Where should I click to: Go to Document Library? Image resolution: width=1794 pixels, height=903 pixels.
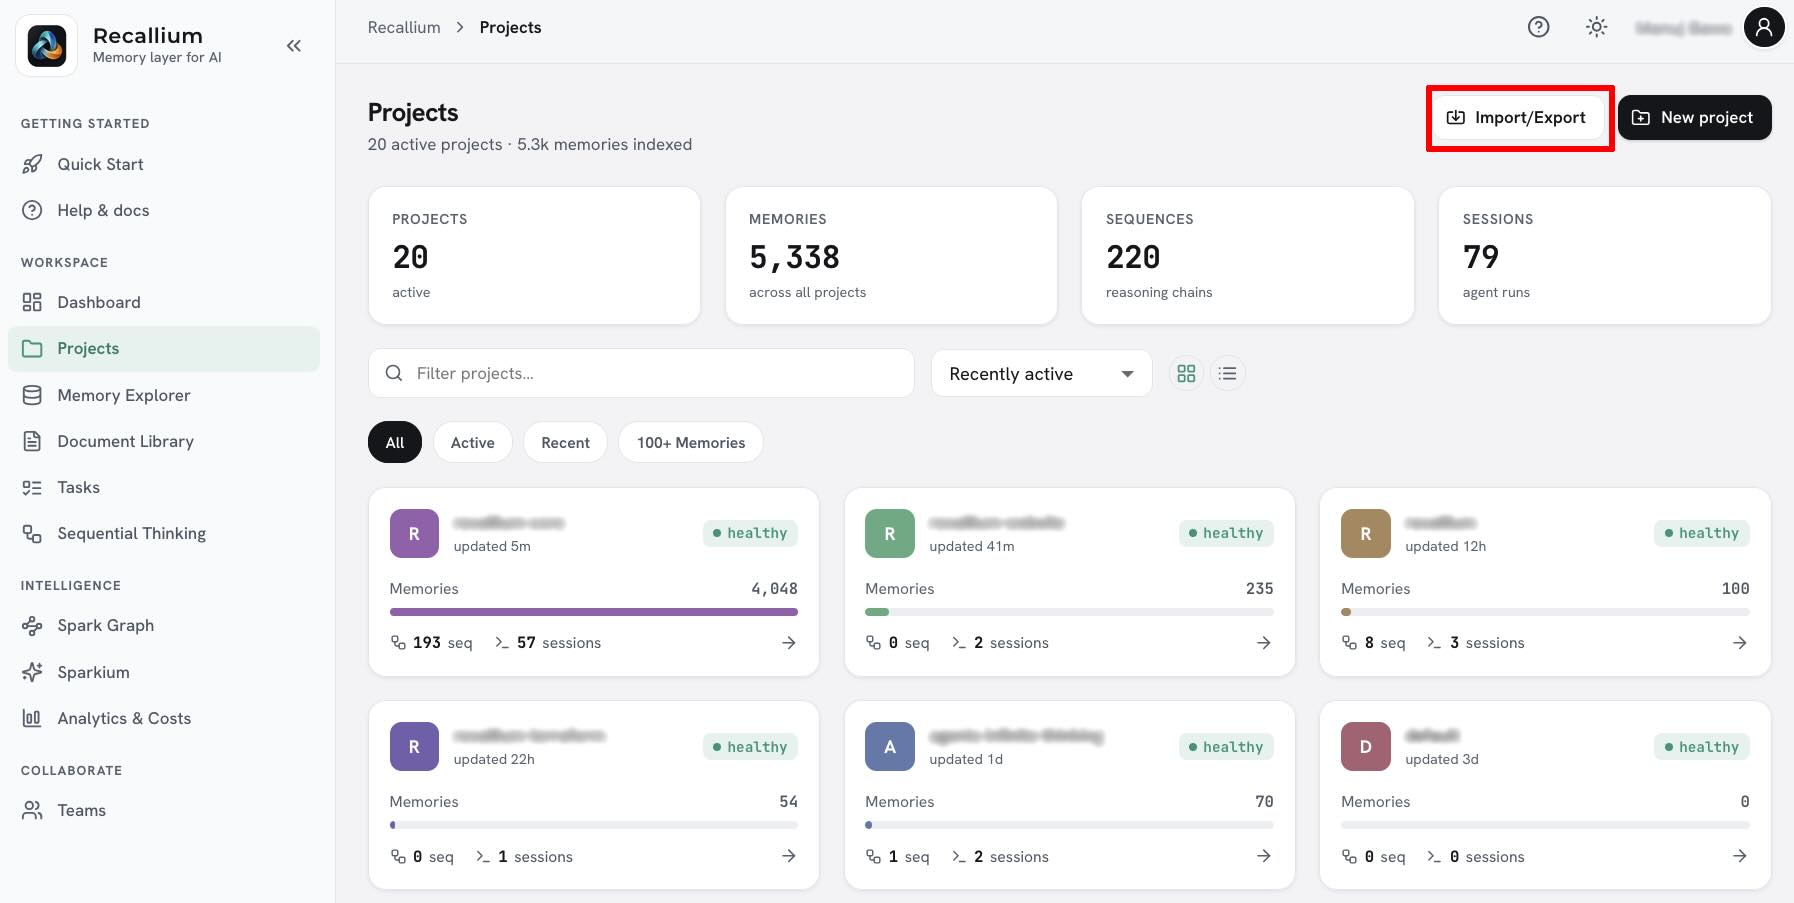[x=164, y=441]
